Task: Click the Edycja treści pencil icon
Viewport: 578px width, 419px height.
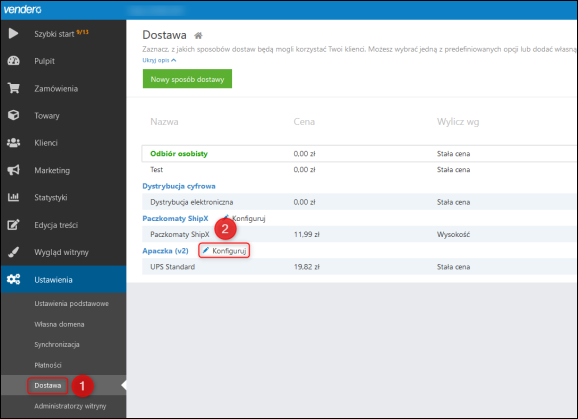Action: point(14,224)
